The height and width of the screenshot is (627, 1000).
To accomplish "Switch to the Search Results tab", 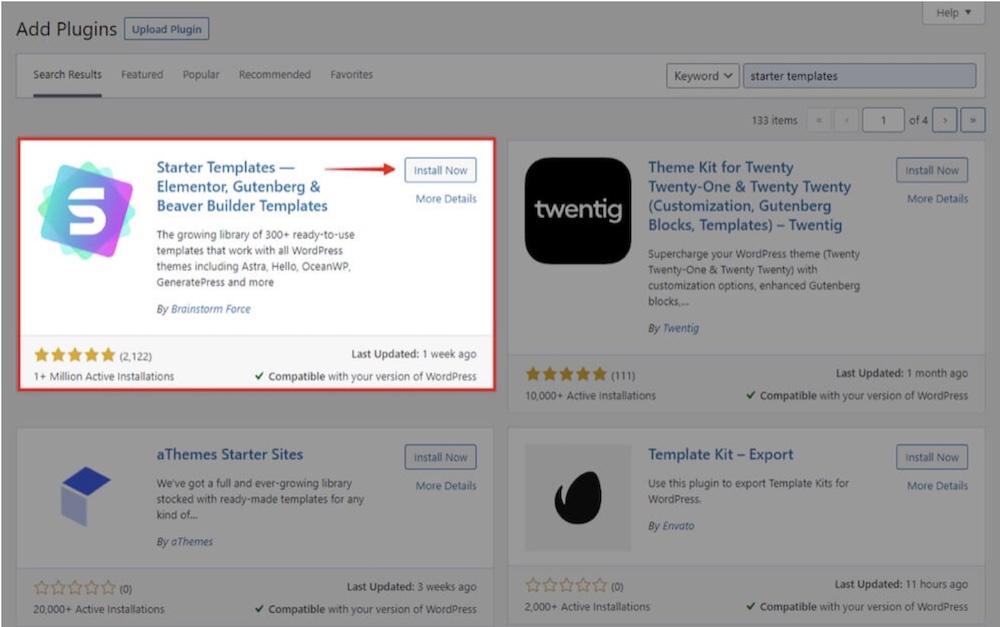I will tap(67, 75).
